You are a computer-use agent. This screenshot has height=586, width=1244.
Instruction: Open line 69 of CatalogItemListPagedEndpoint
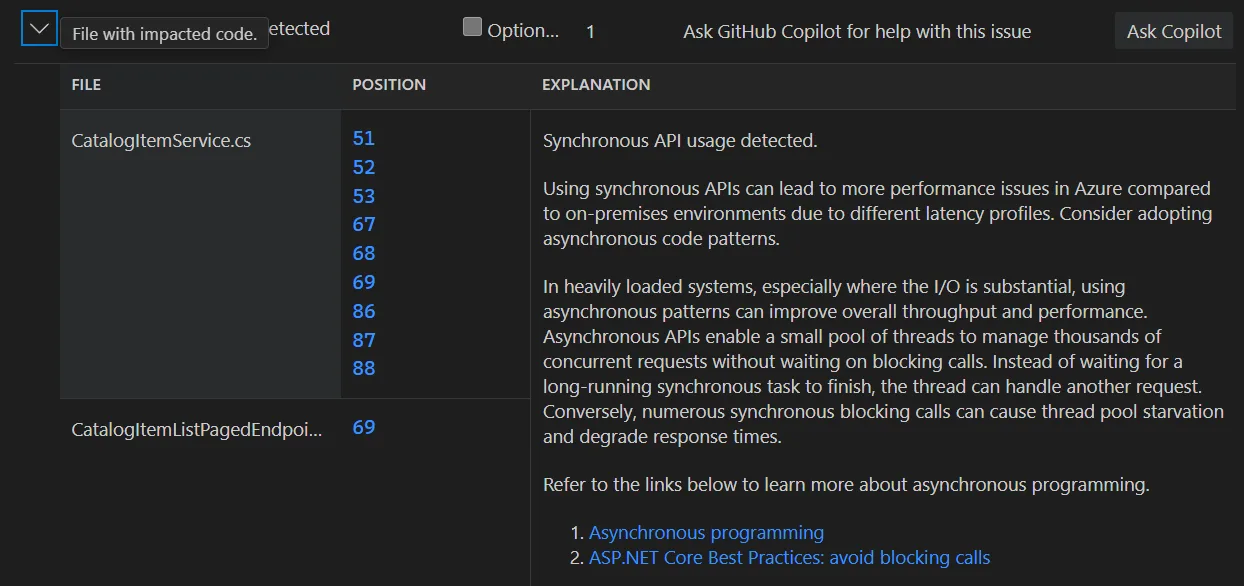point(364,427)
